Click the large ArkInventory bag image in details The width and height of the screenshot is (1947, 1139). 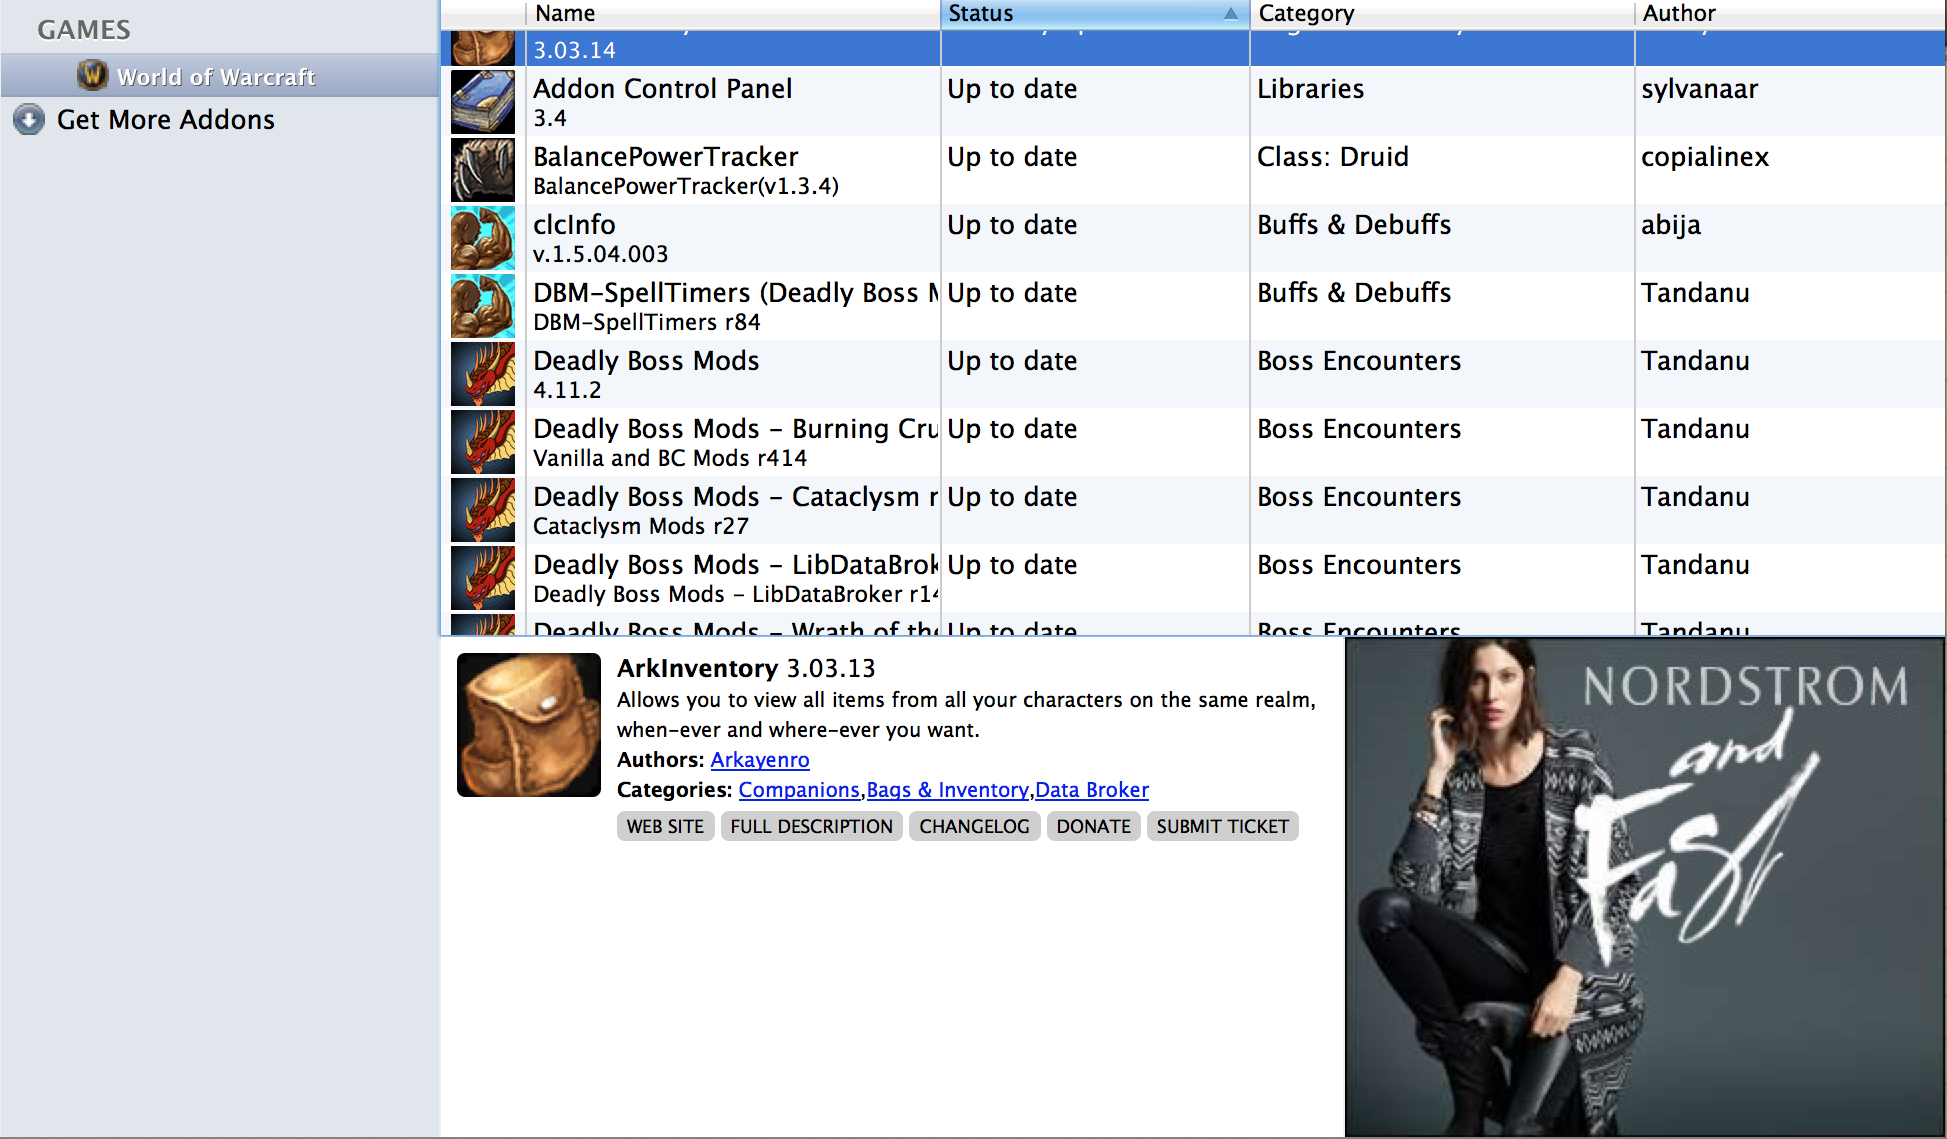pyautogui.click(x=529, y=725)
